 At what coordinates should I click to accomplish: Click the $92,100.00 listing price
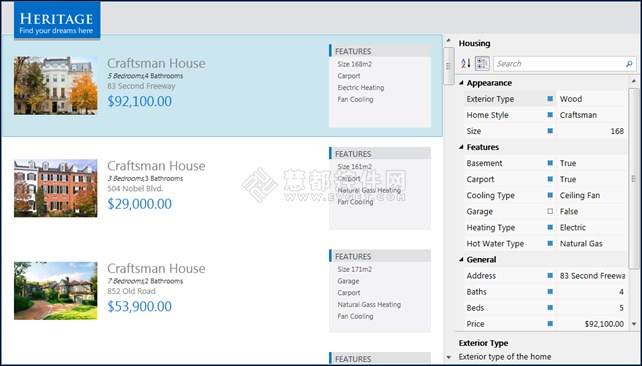(x=140, y=101)
